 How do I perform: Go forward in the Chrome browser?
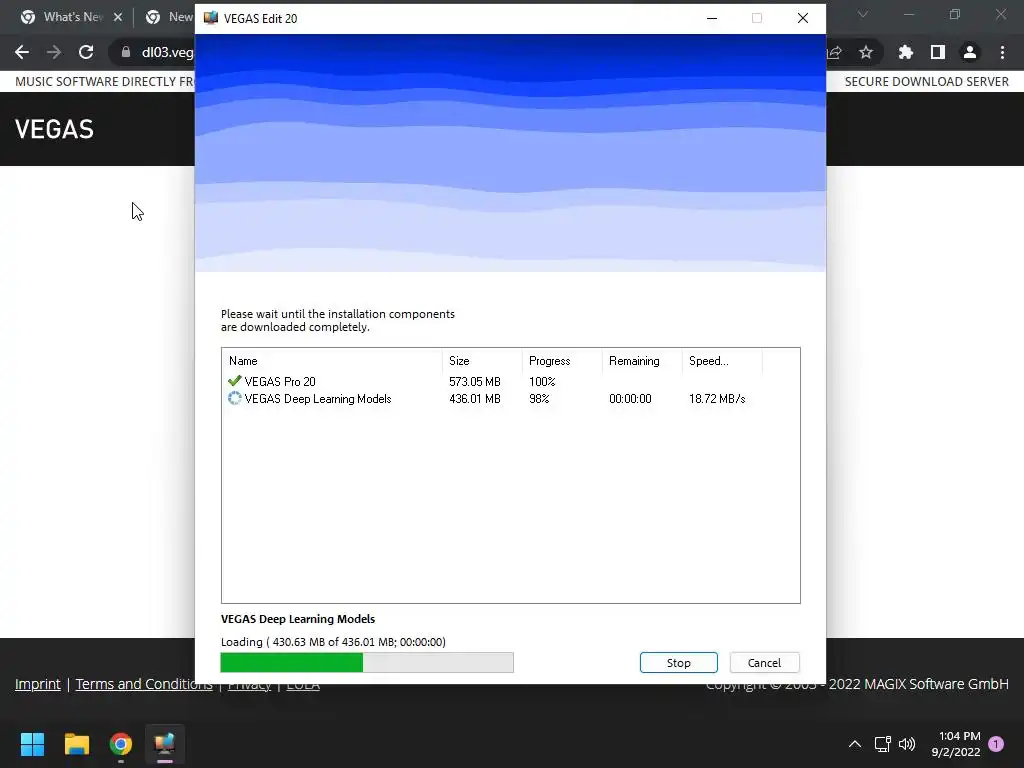(x=54, y=52)
